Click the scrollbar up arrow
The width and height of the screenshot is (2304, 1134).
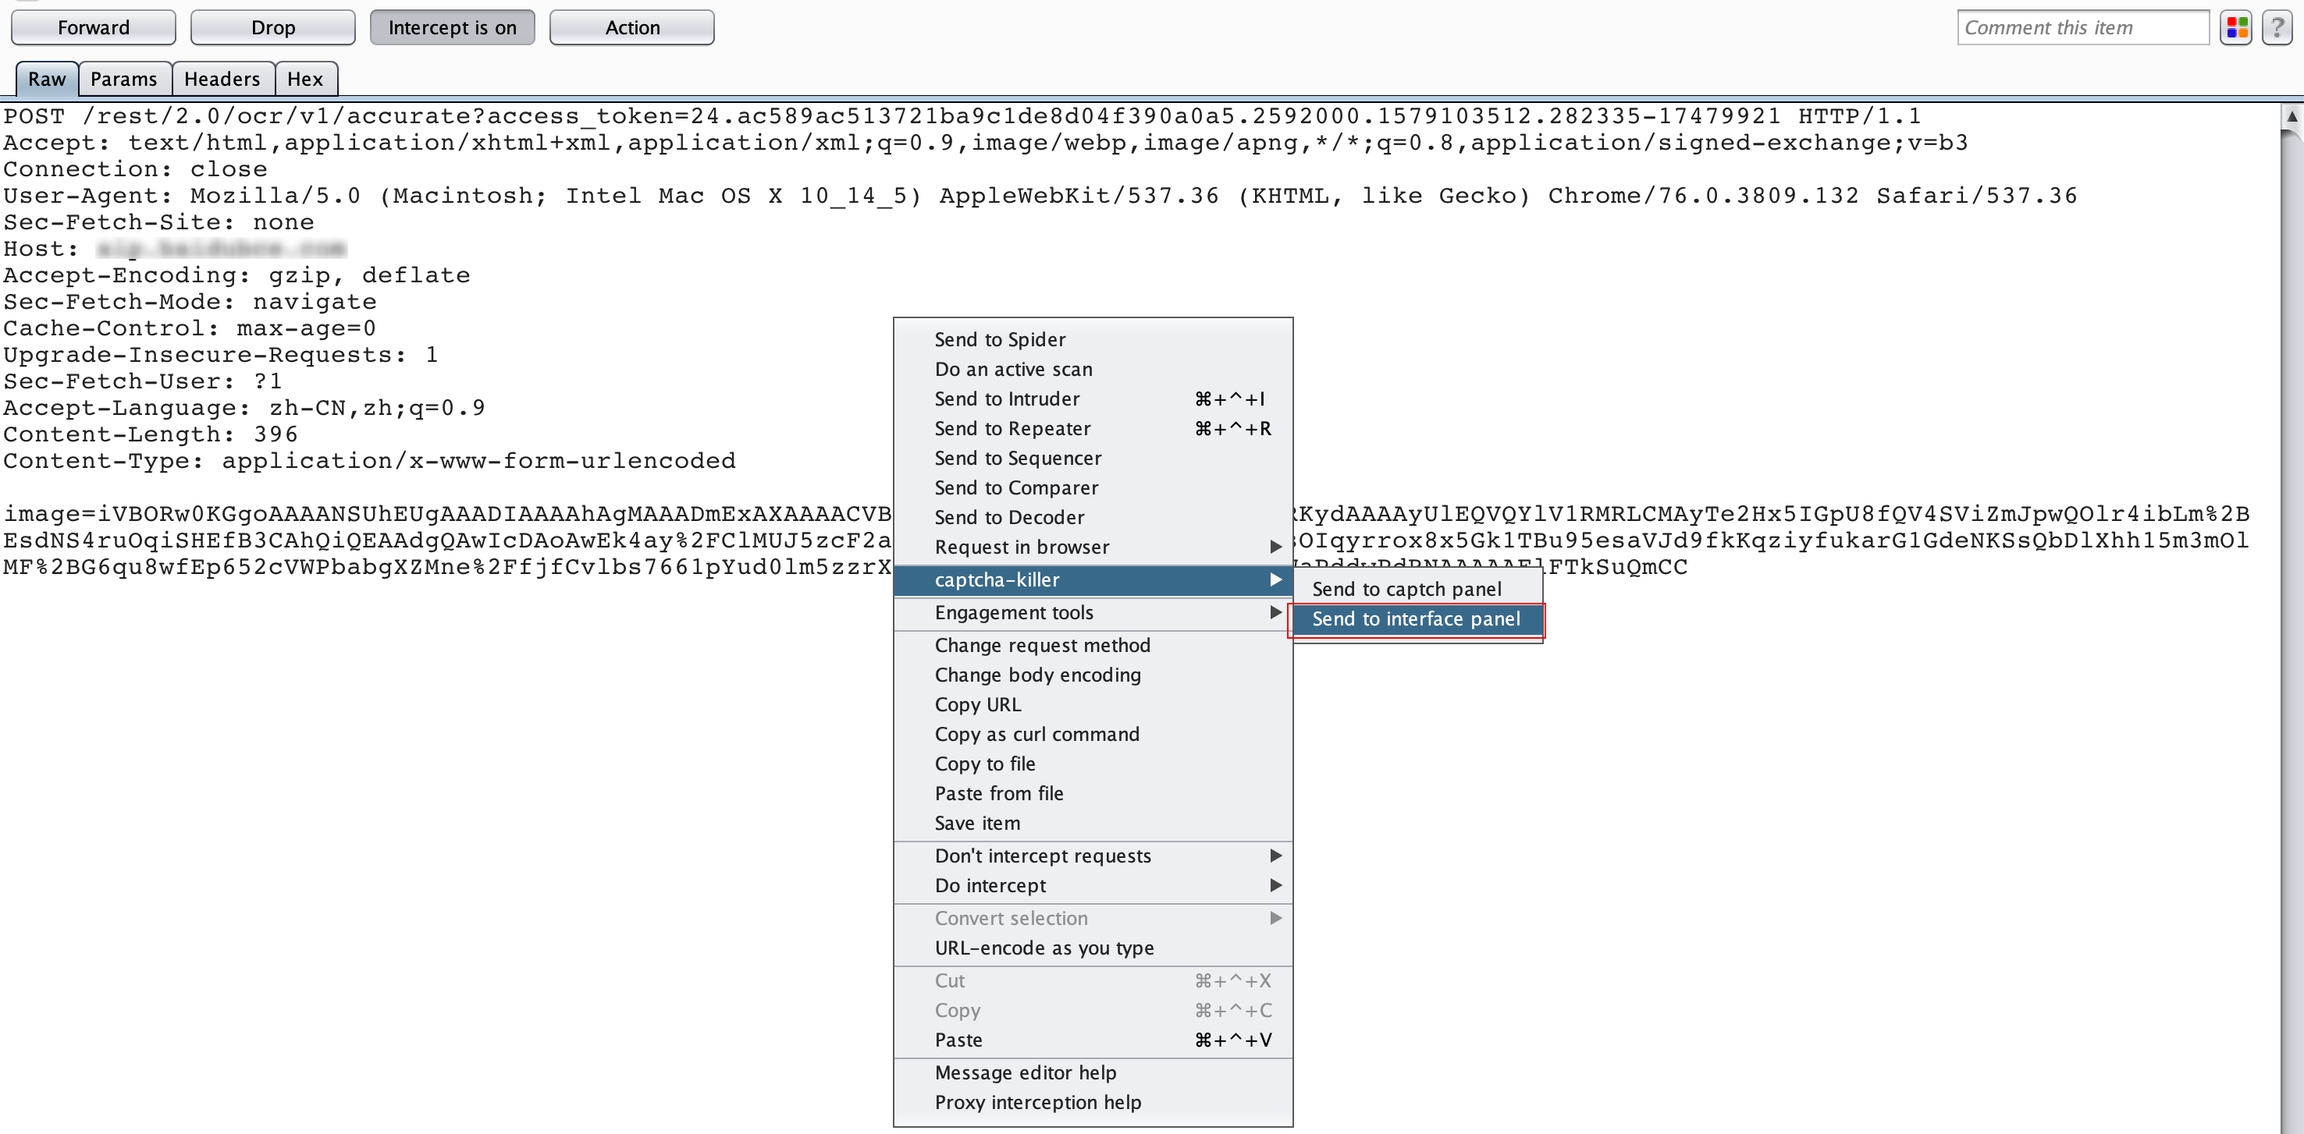tap(2291, 116)
